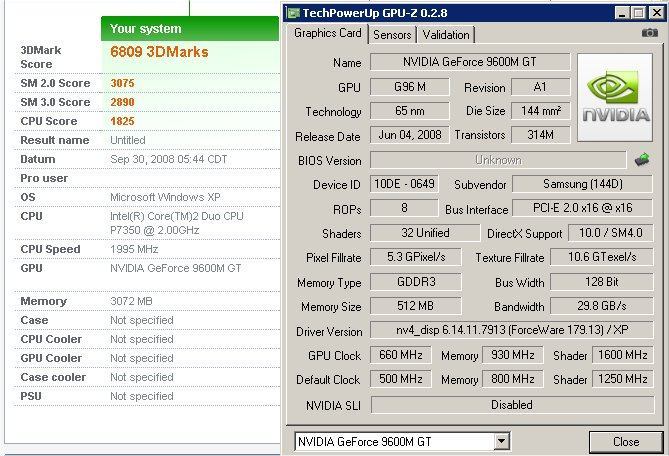Click the Texture Fillrate field 10.6 GTexel/s
This screenshot has width=669, height=456.
point(602,257)
